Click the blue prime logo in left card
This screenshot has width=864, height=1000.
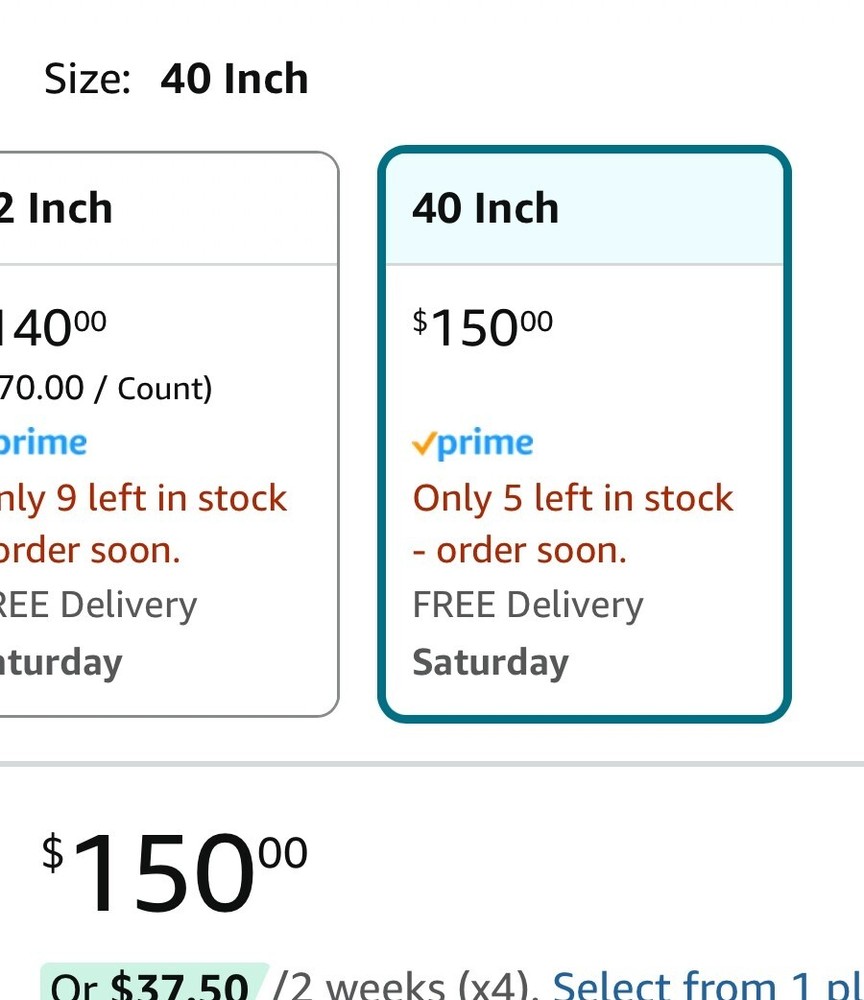pyautogui.click(x=44, y=443)
